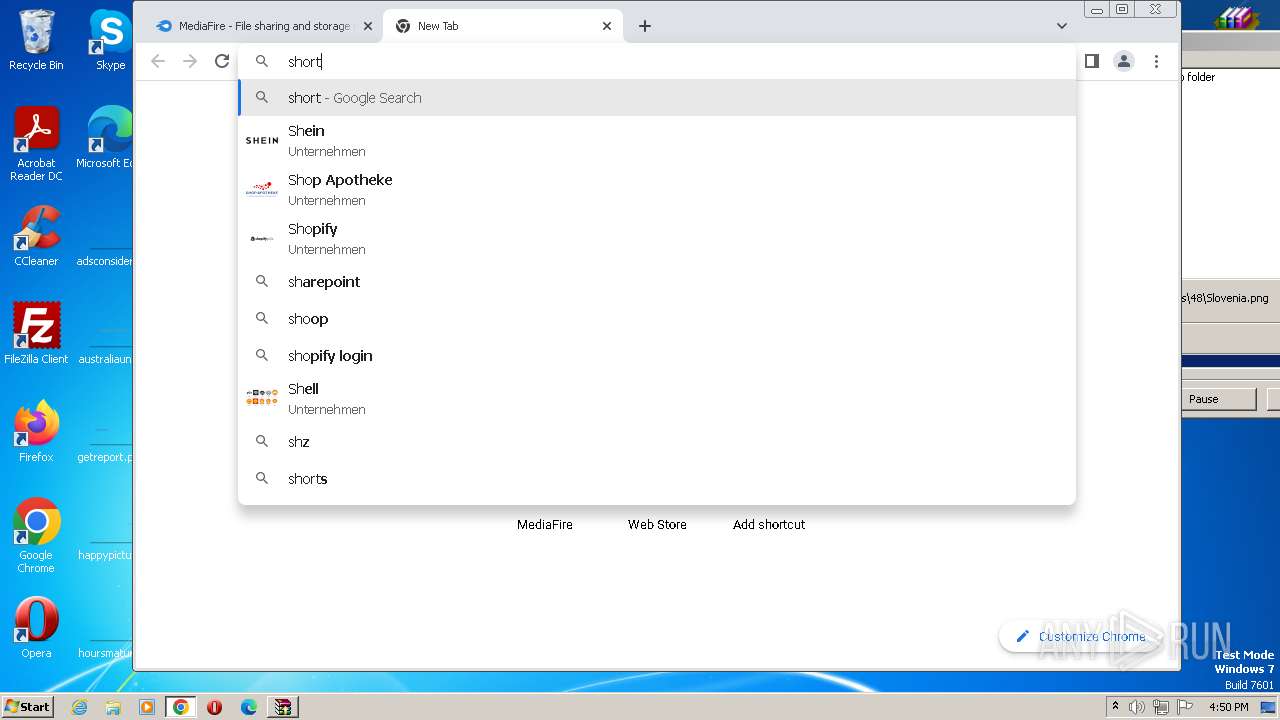Open the MediaFire shortcut tile
Viewport: 1280px width, 720px height.
[x=545, y=524]
